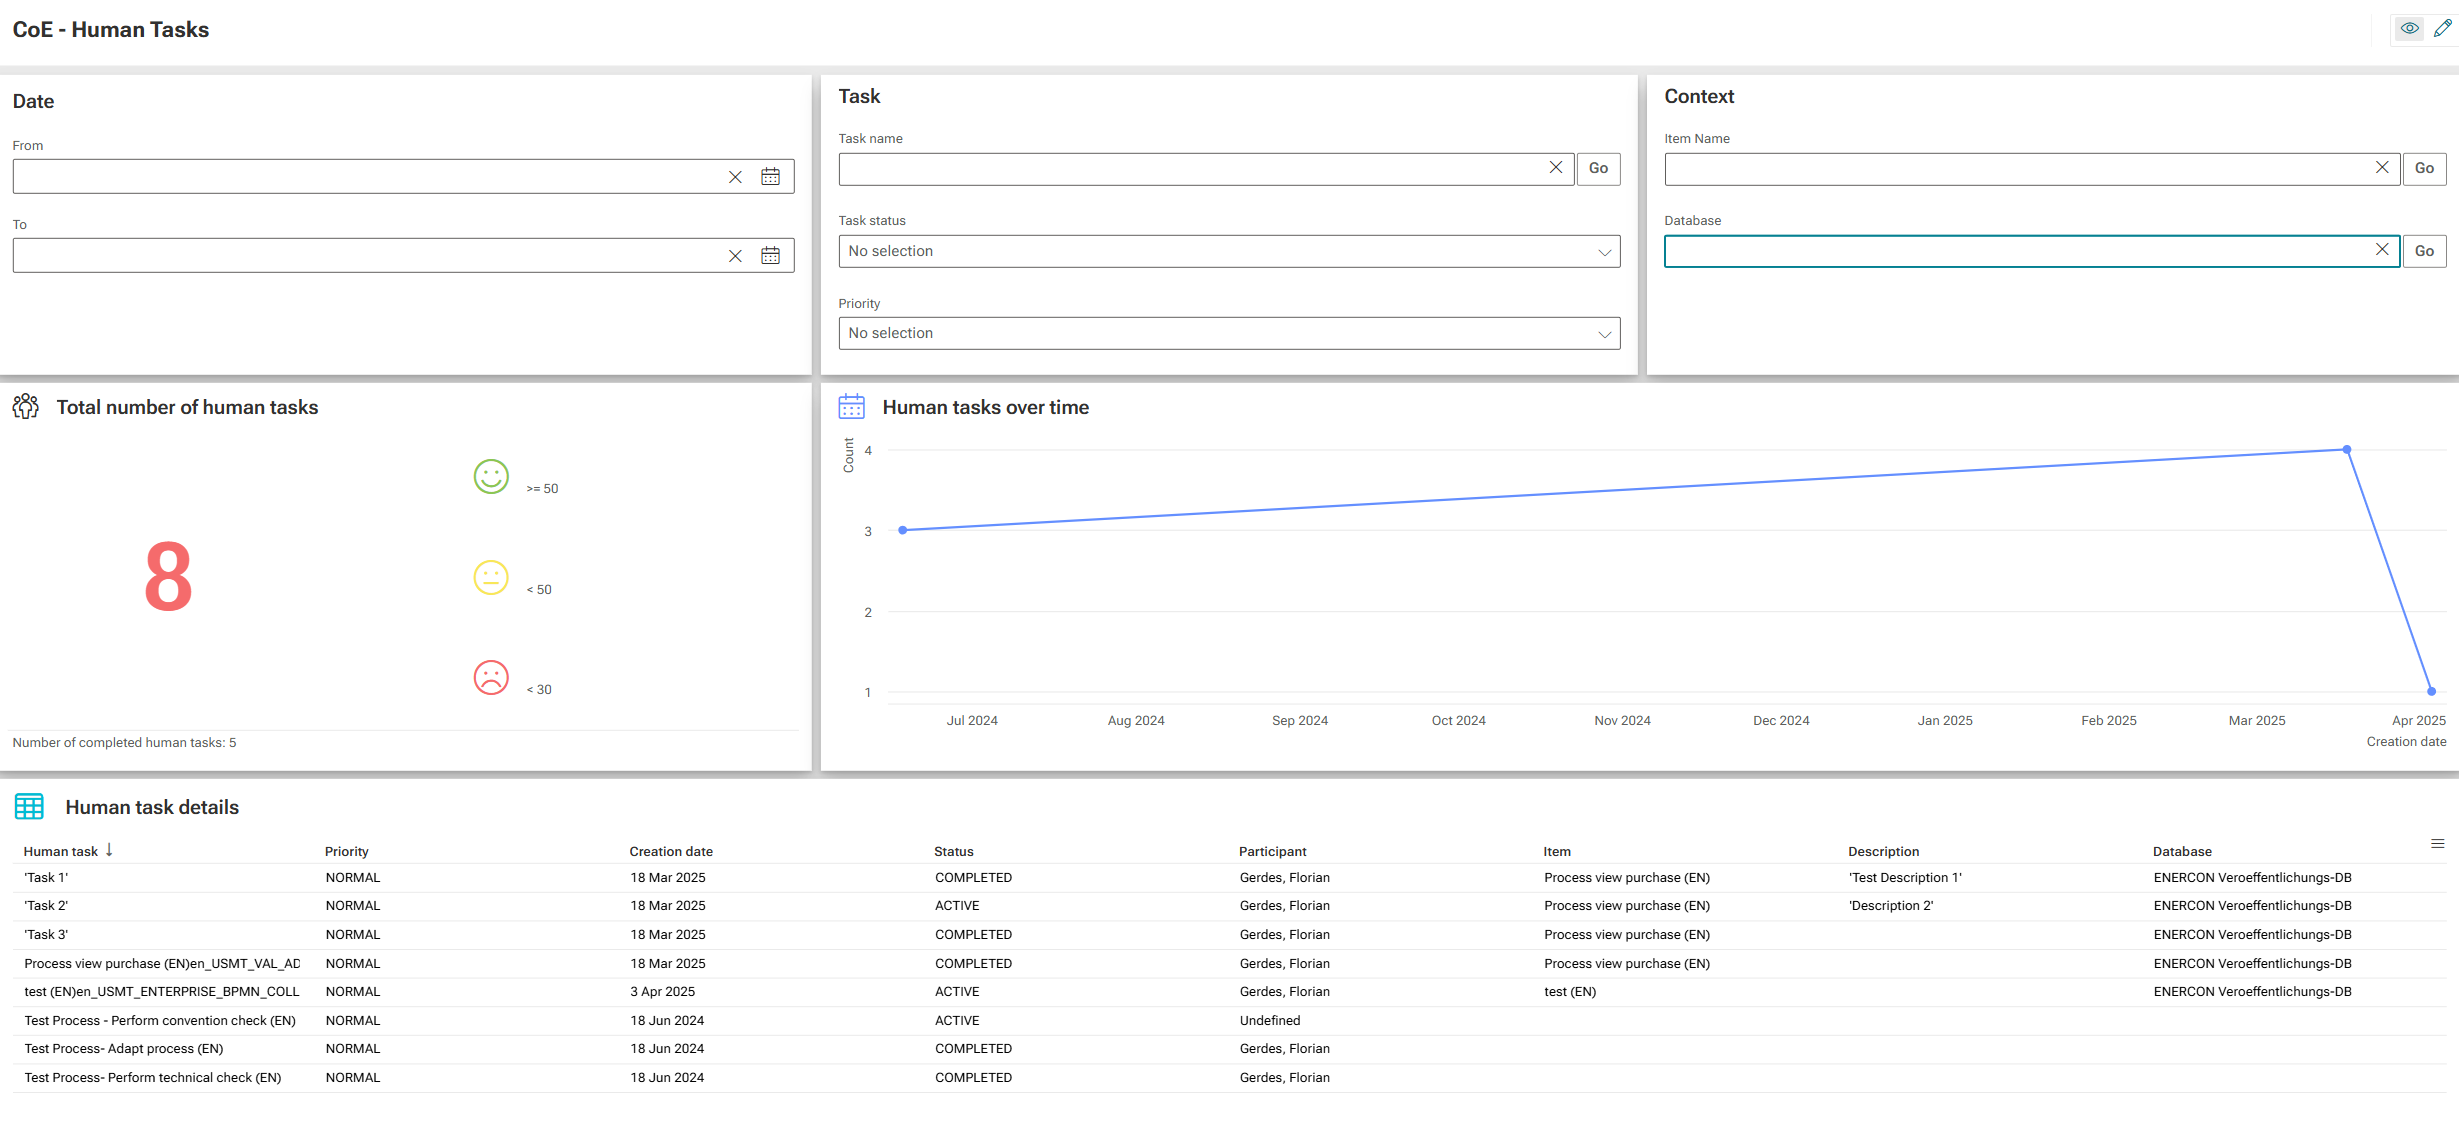Click the green happy smiley icon

pyautogui.click(x=491, y=477)
